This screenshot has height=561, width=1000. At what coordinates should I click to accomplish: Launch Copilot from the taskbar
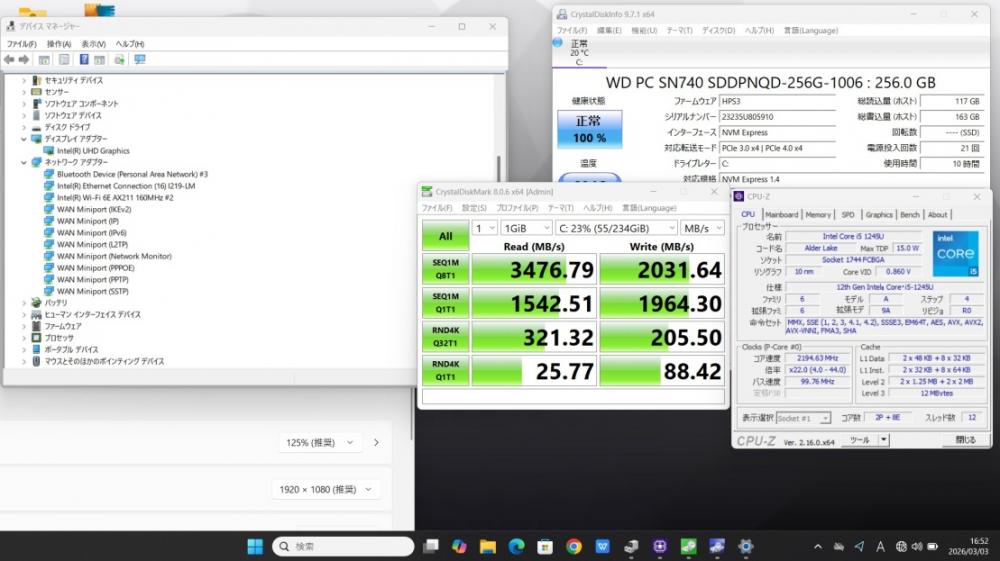coord(459,546)
